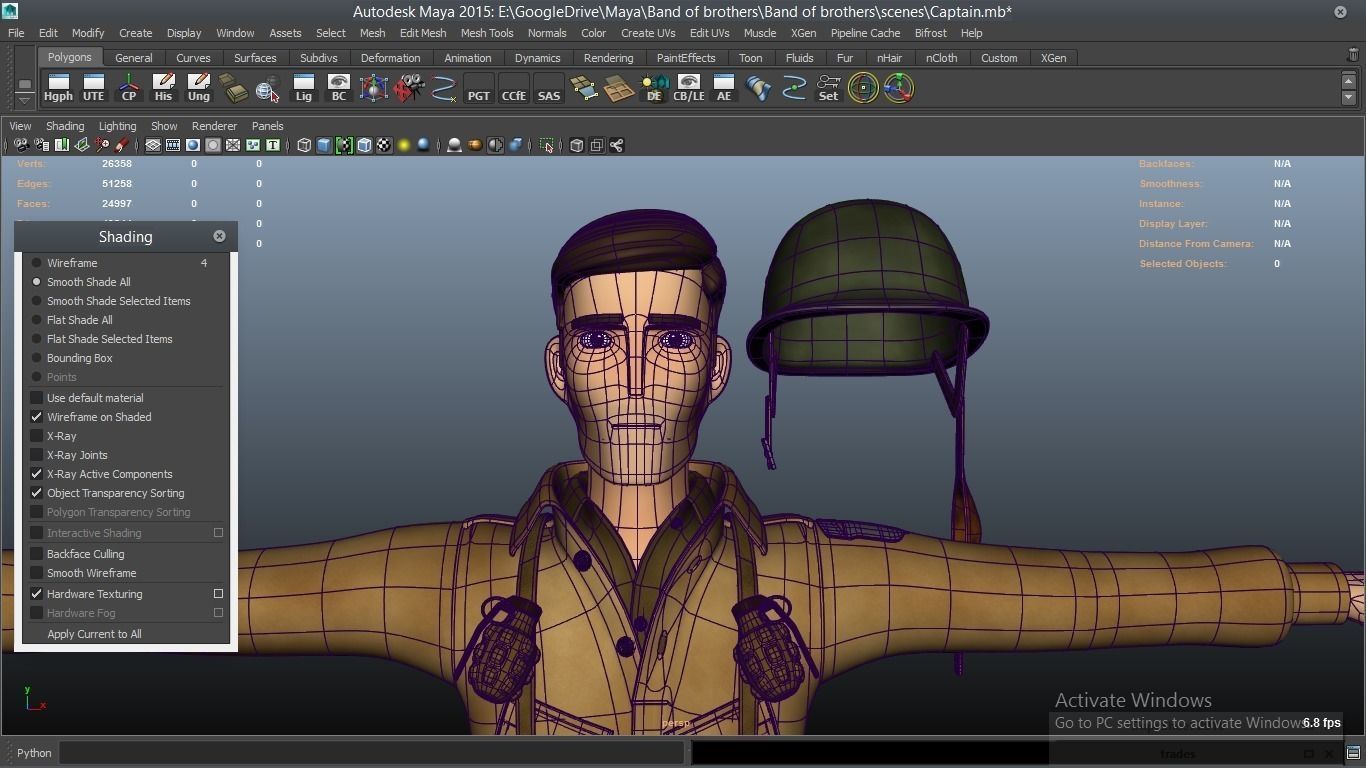The width and height of the screenshot is (1366, 768).
Task: Click the shelf scroll down arrow
Action: pos(1349,97)
